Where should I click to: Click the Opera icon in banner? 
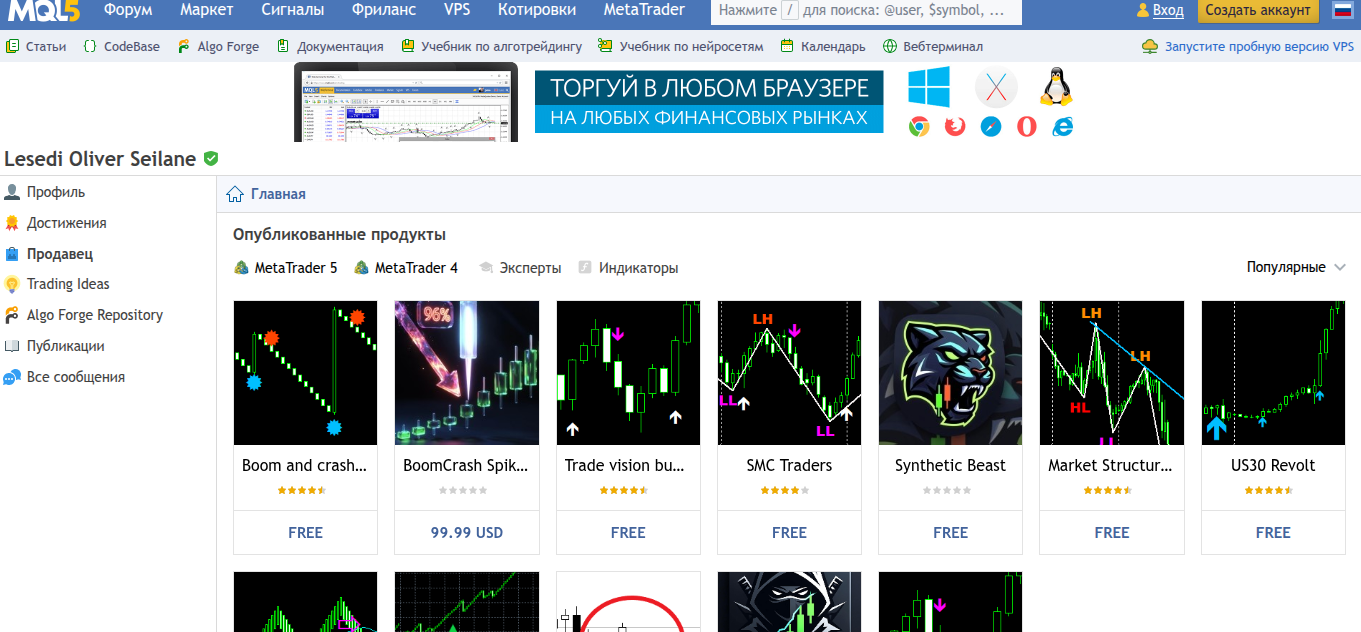[1027, 127]
